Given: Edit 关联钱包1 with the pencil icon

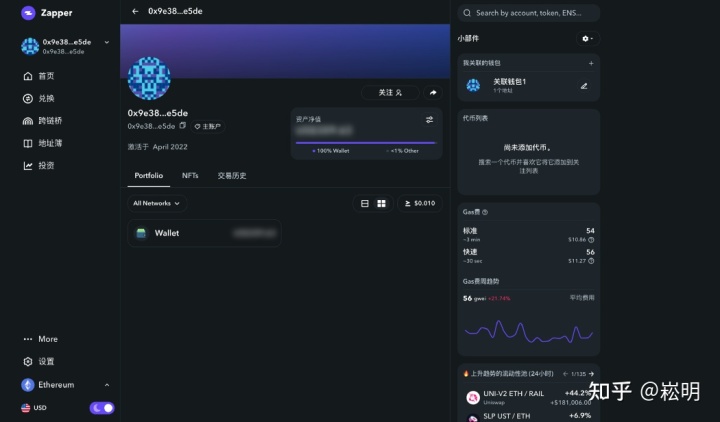Looking at the screenshot, I should (584, 86).
